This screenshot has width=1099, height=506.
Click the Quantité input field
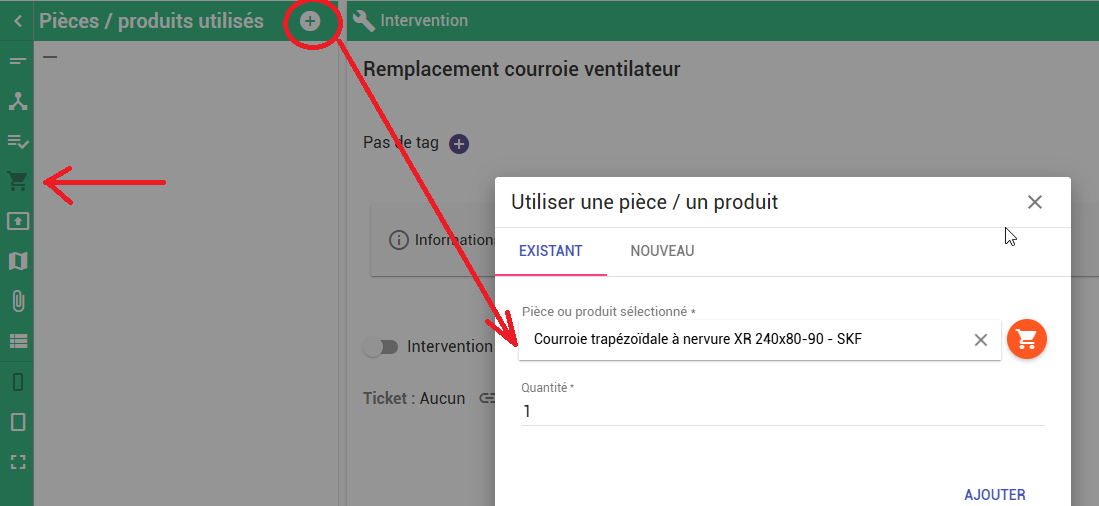(x=780, y=411)
